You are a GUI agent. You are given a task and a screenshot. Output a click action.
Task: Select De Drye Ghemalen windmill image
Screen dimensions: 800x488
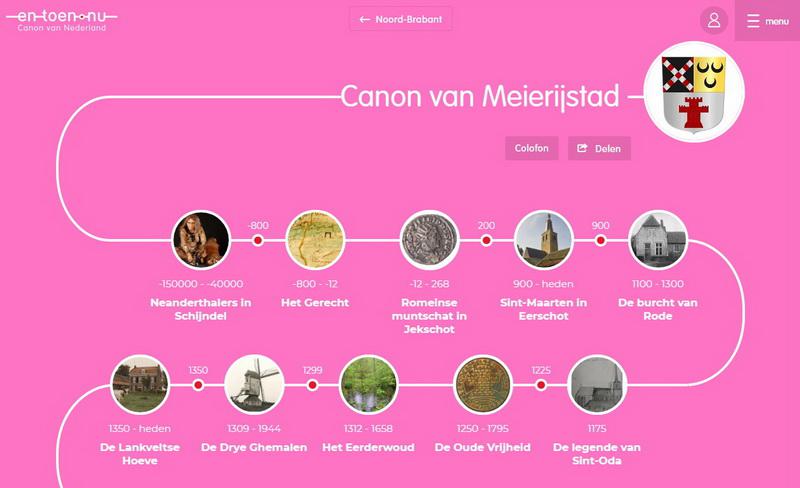pyautogui.click(x=254, y=385)
